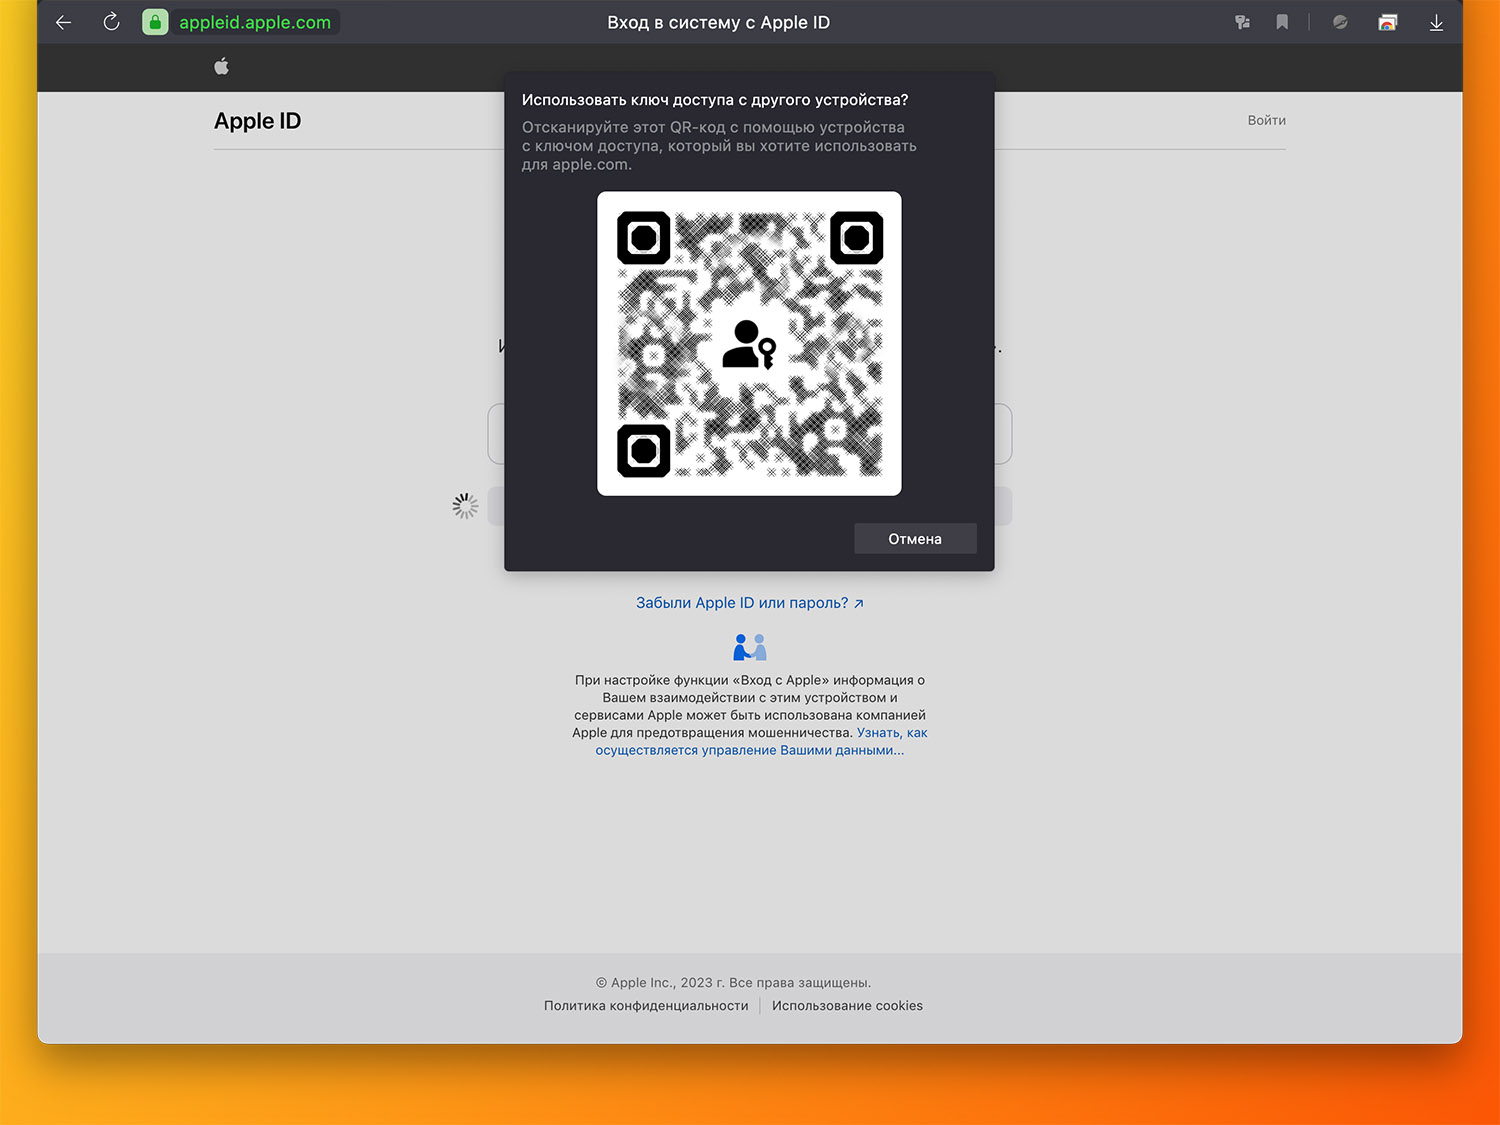
Task: Click the Apple ID page heading
Action: [x=257, y=121]
